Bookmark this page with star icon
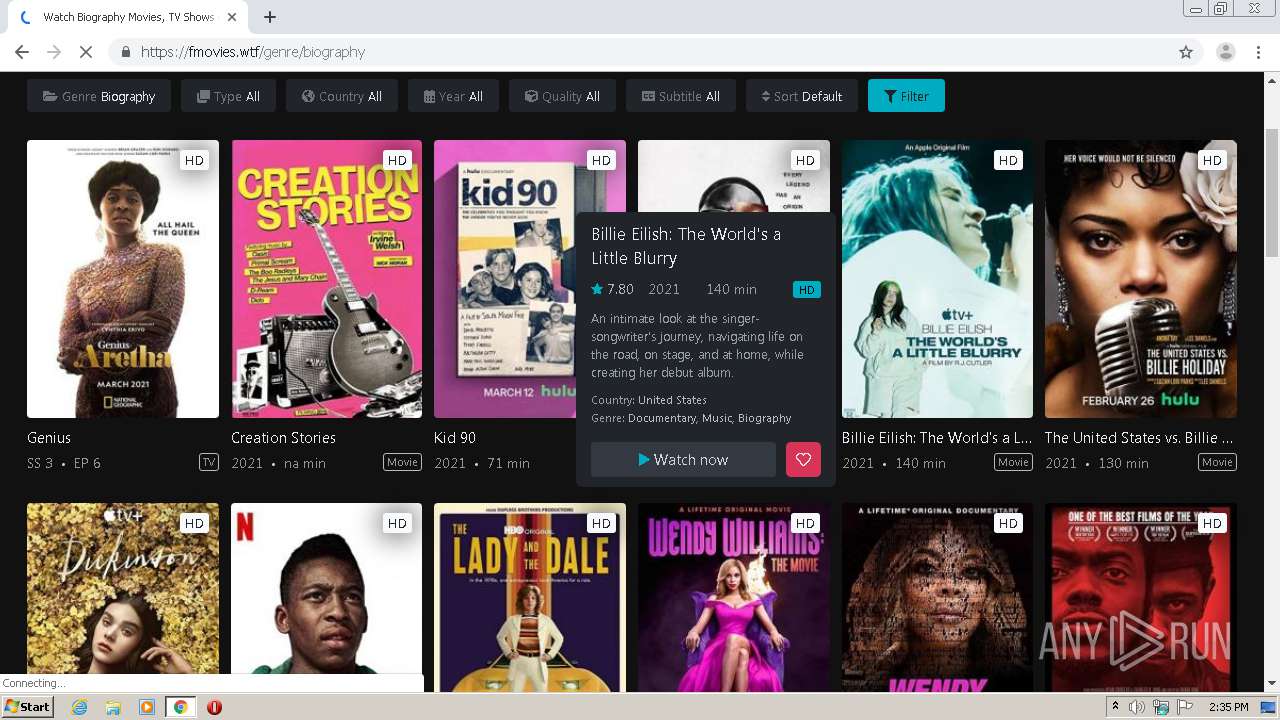Image resolution: width=1280 pixels, height=720 pixels. pos(1186,52)
